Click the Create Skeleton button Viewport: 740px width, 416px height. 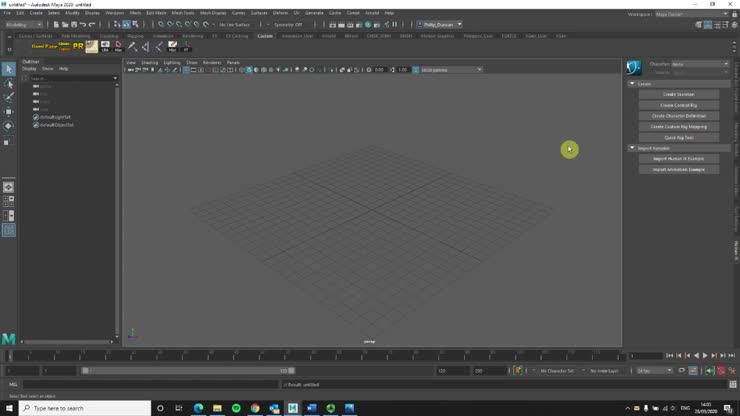679,94
